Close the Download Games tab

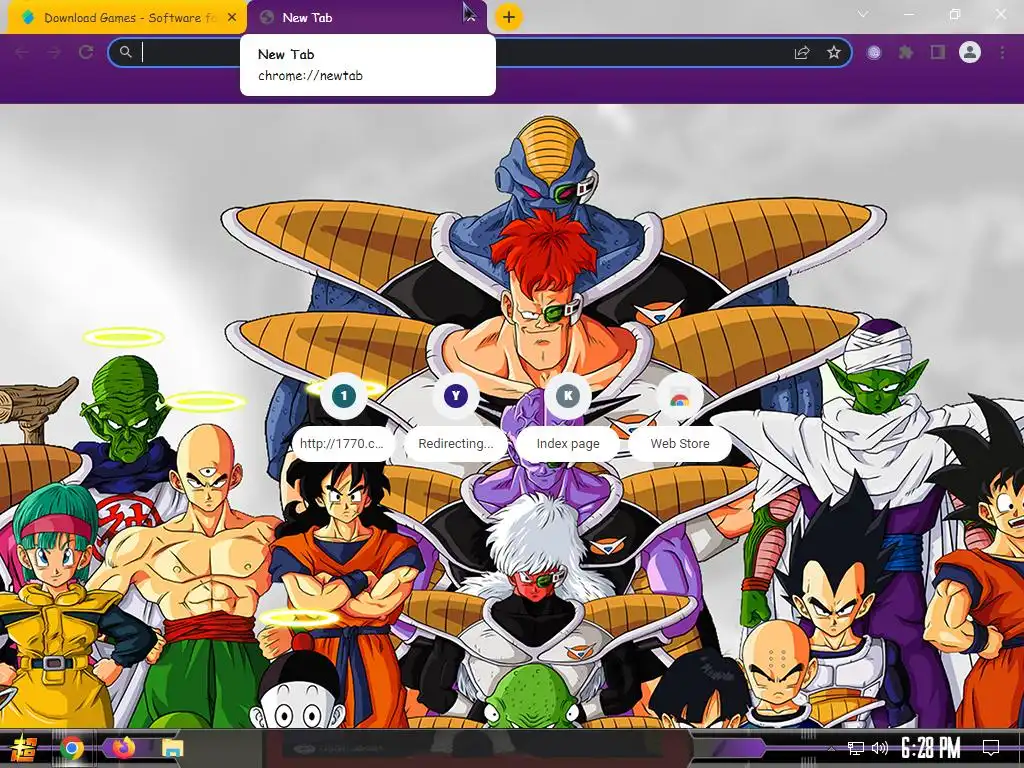click(232, 18)
